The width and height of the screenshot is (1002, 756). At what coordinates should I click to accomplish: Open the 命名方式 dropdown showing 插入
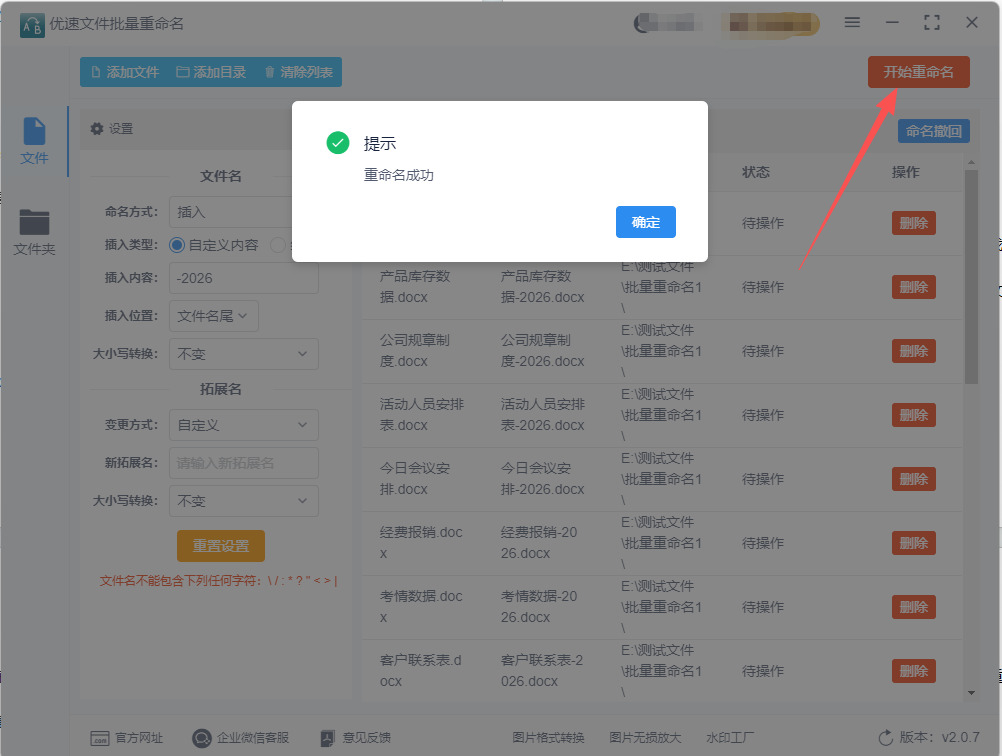(x=230, y=212)
